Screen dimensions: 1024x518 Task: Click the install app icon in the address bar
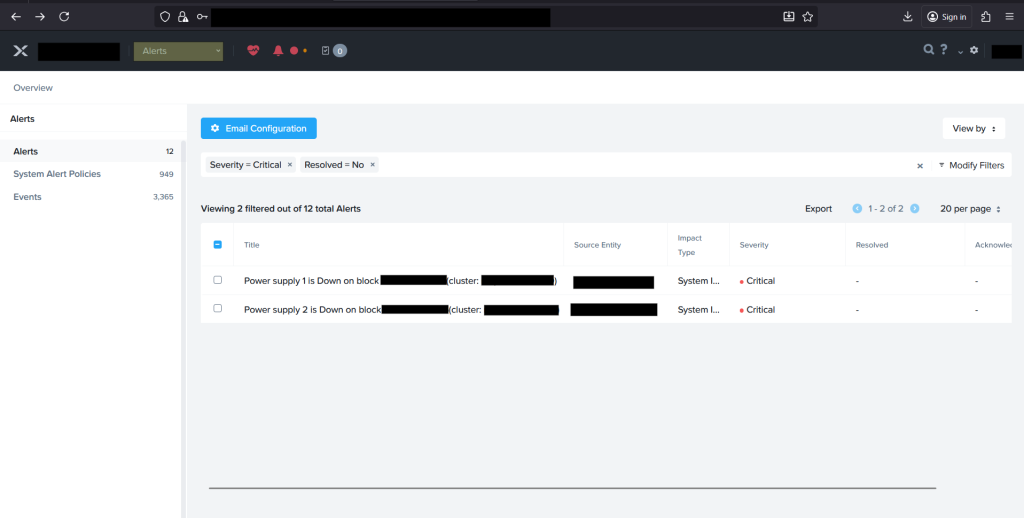click(789, 17)
